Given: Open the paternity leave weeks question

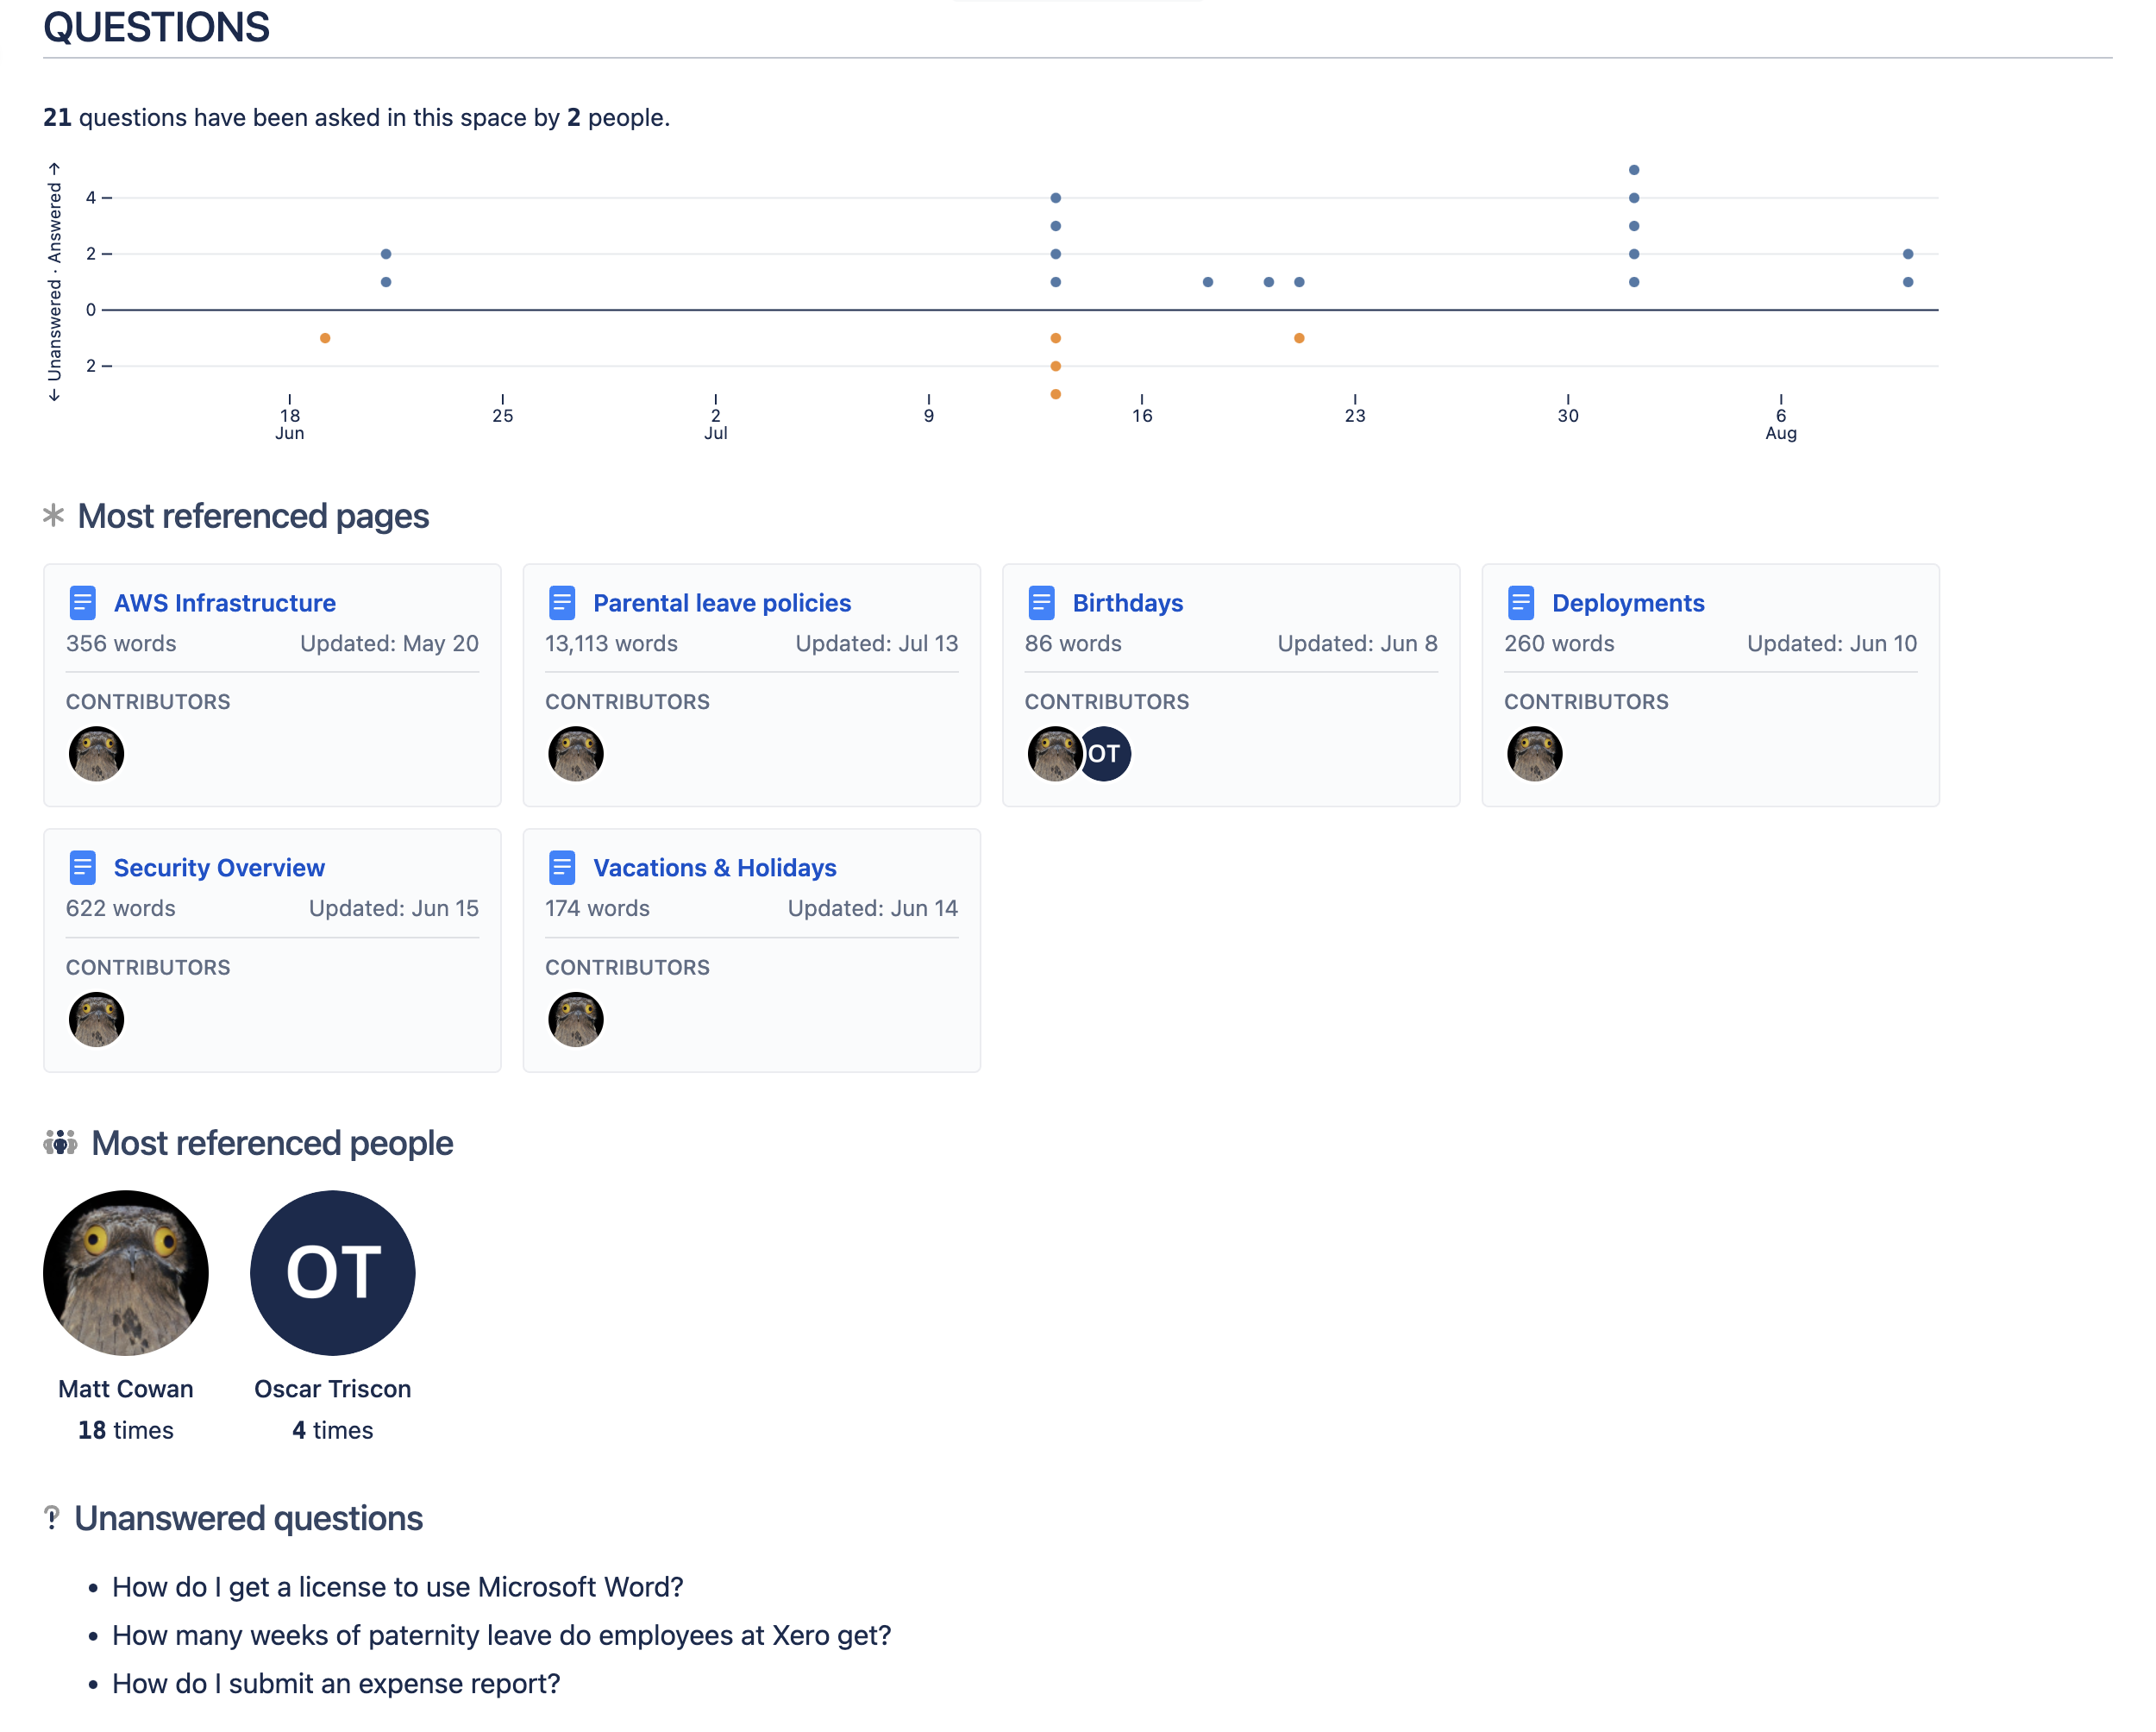Looking at the screenshot, I should (x=501, y=1635).
